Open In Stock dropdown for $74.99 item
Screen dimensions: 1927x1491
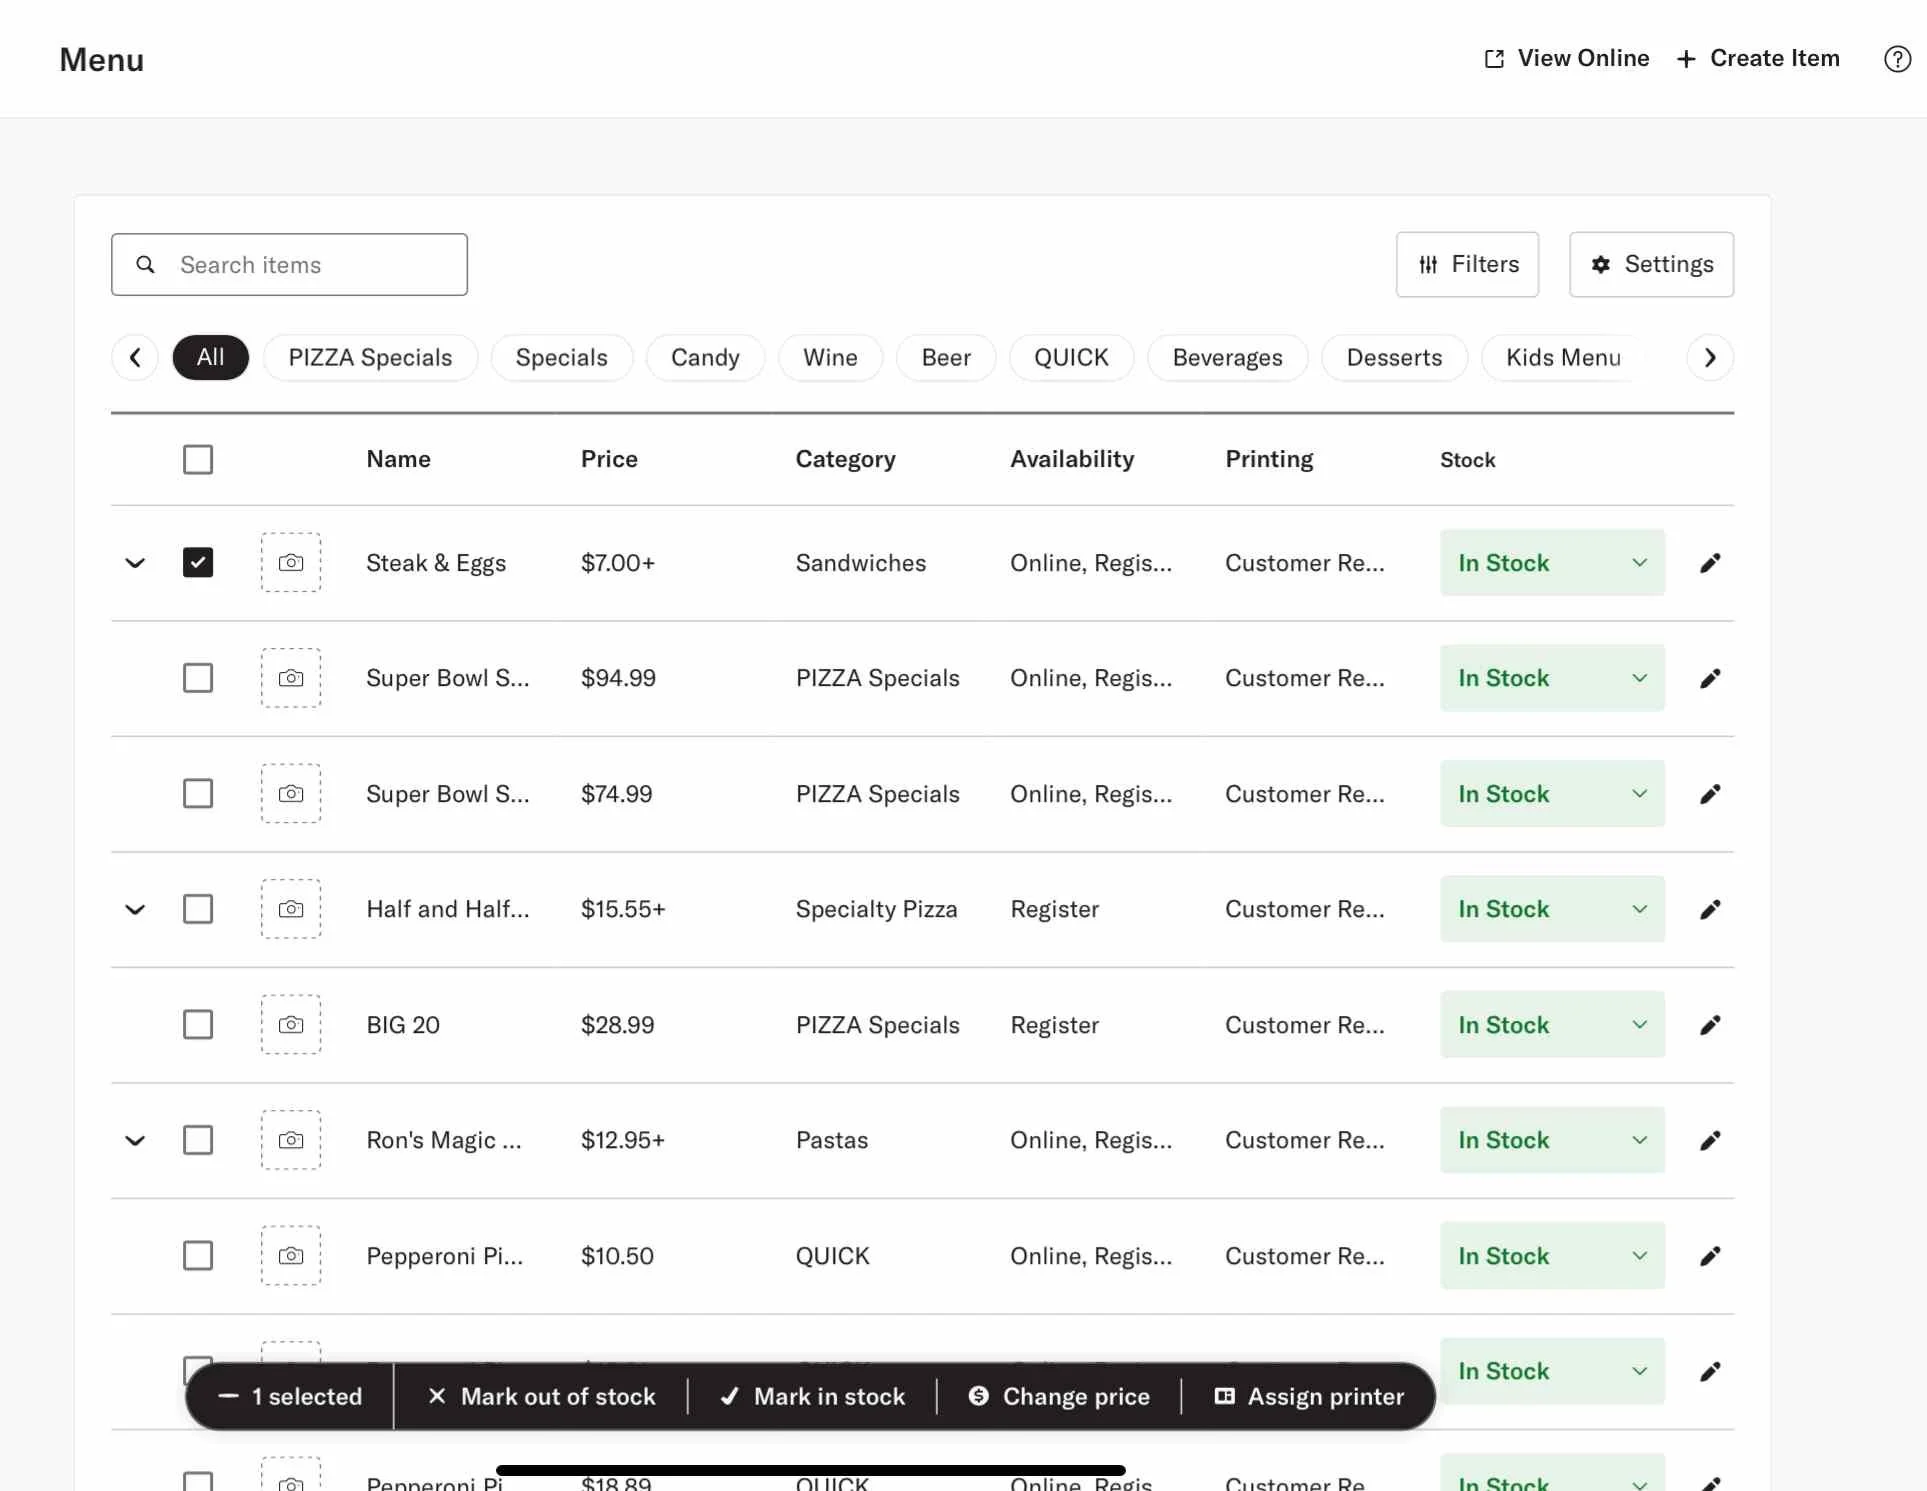tap(1552, 794)
